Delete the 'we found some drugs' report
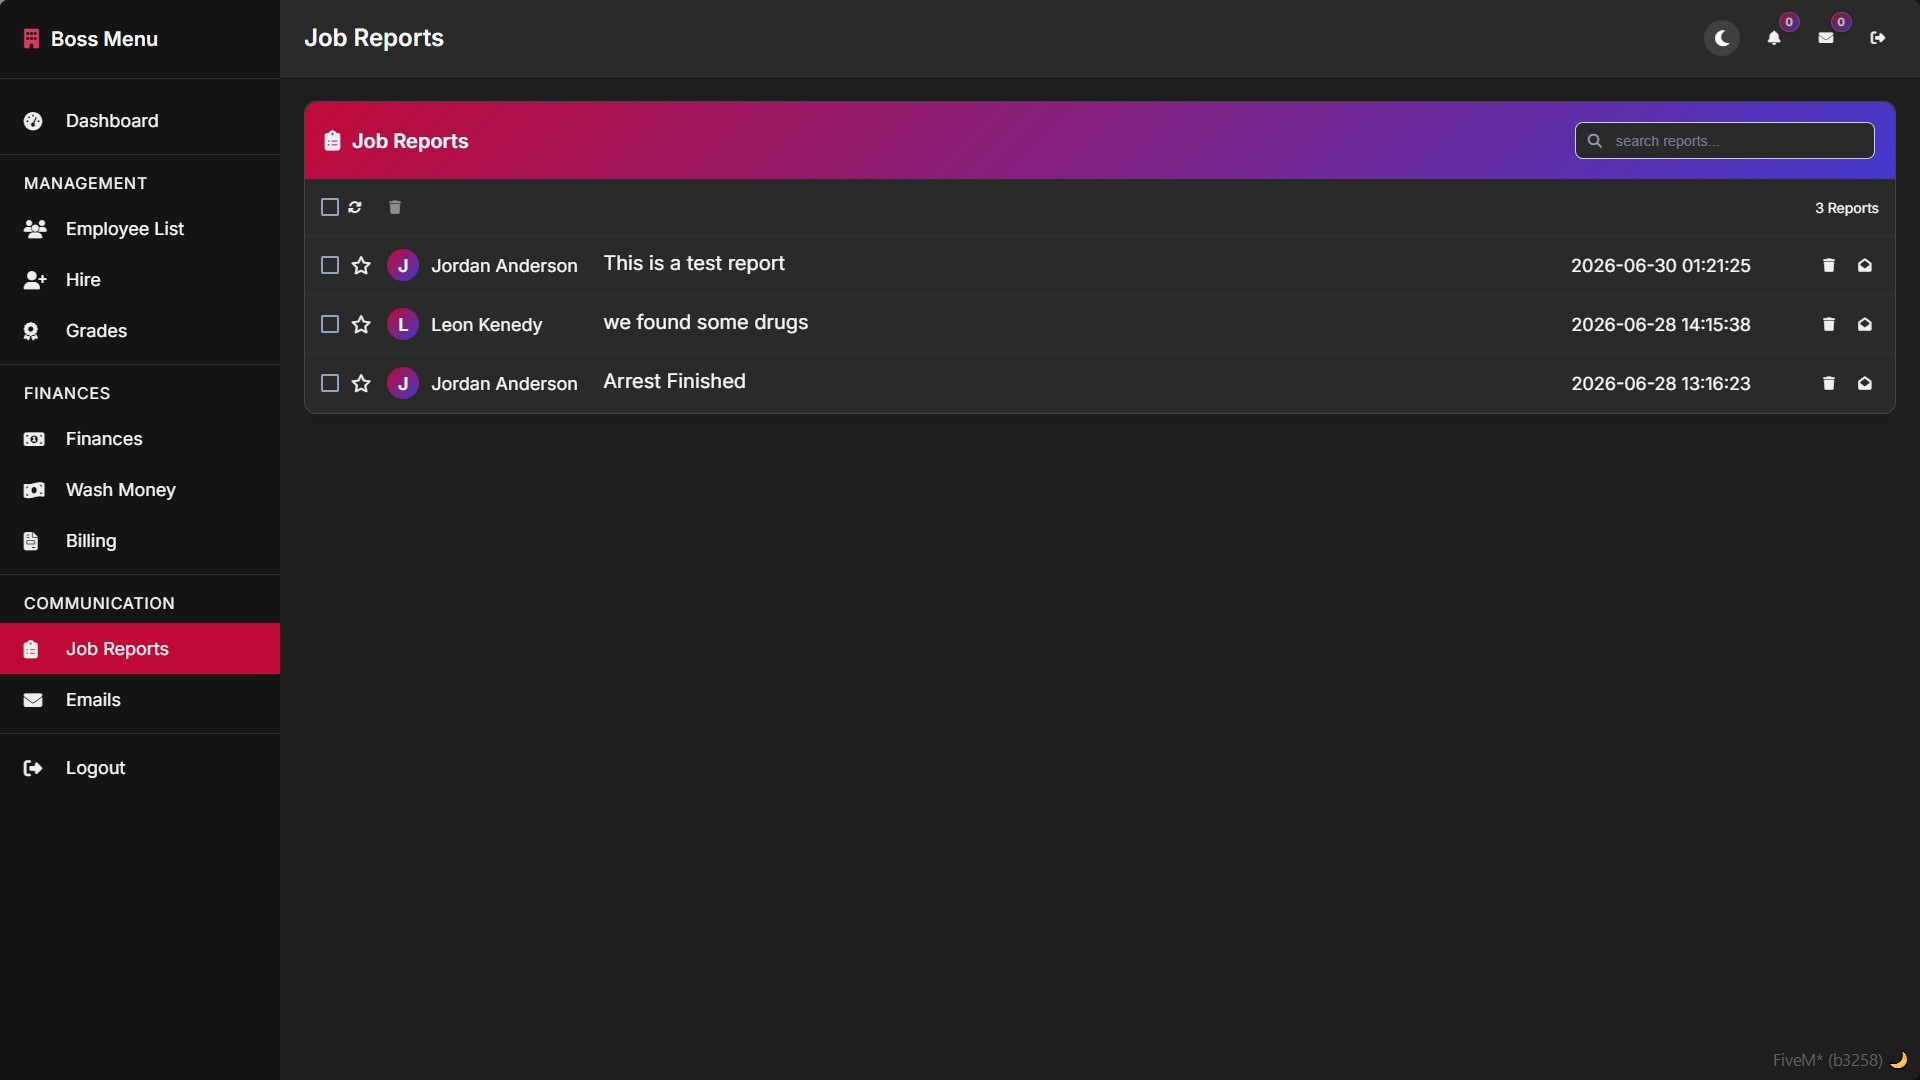Viewport: 1920px width, 1080px height. pos(1828,324)
